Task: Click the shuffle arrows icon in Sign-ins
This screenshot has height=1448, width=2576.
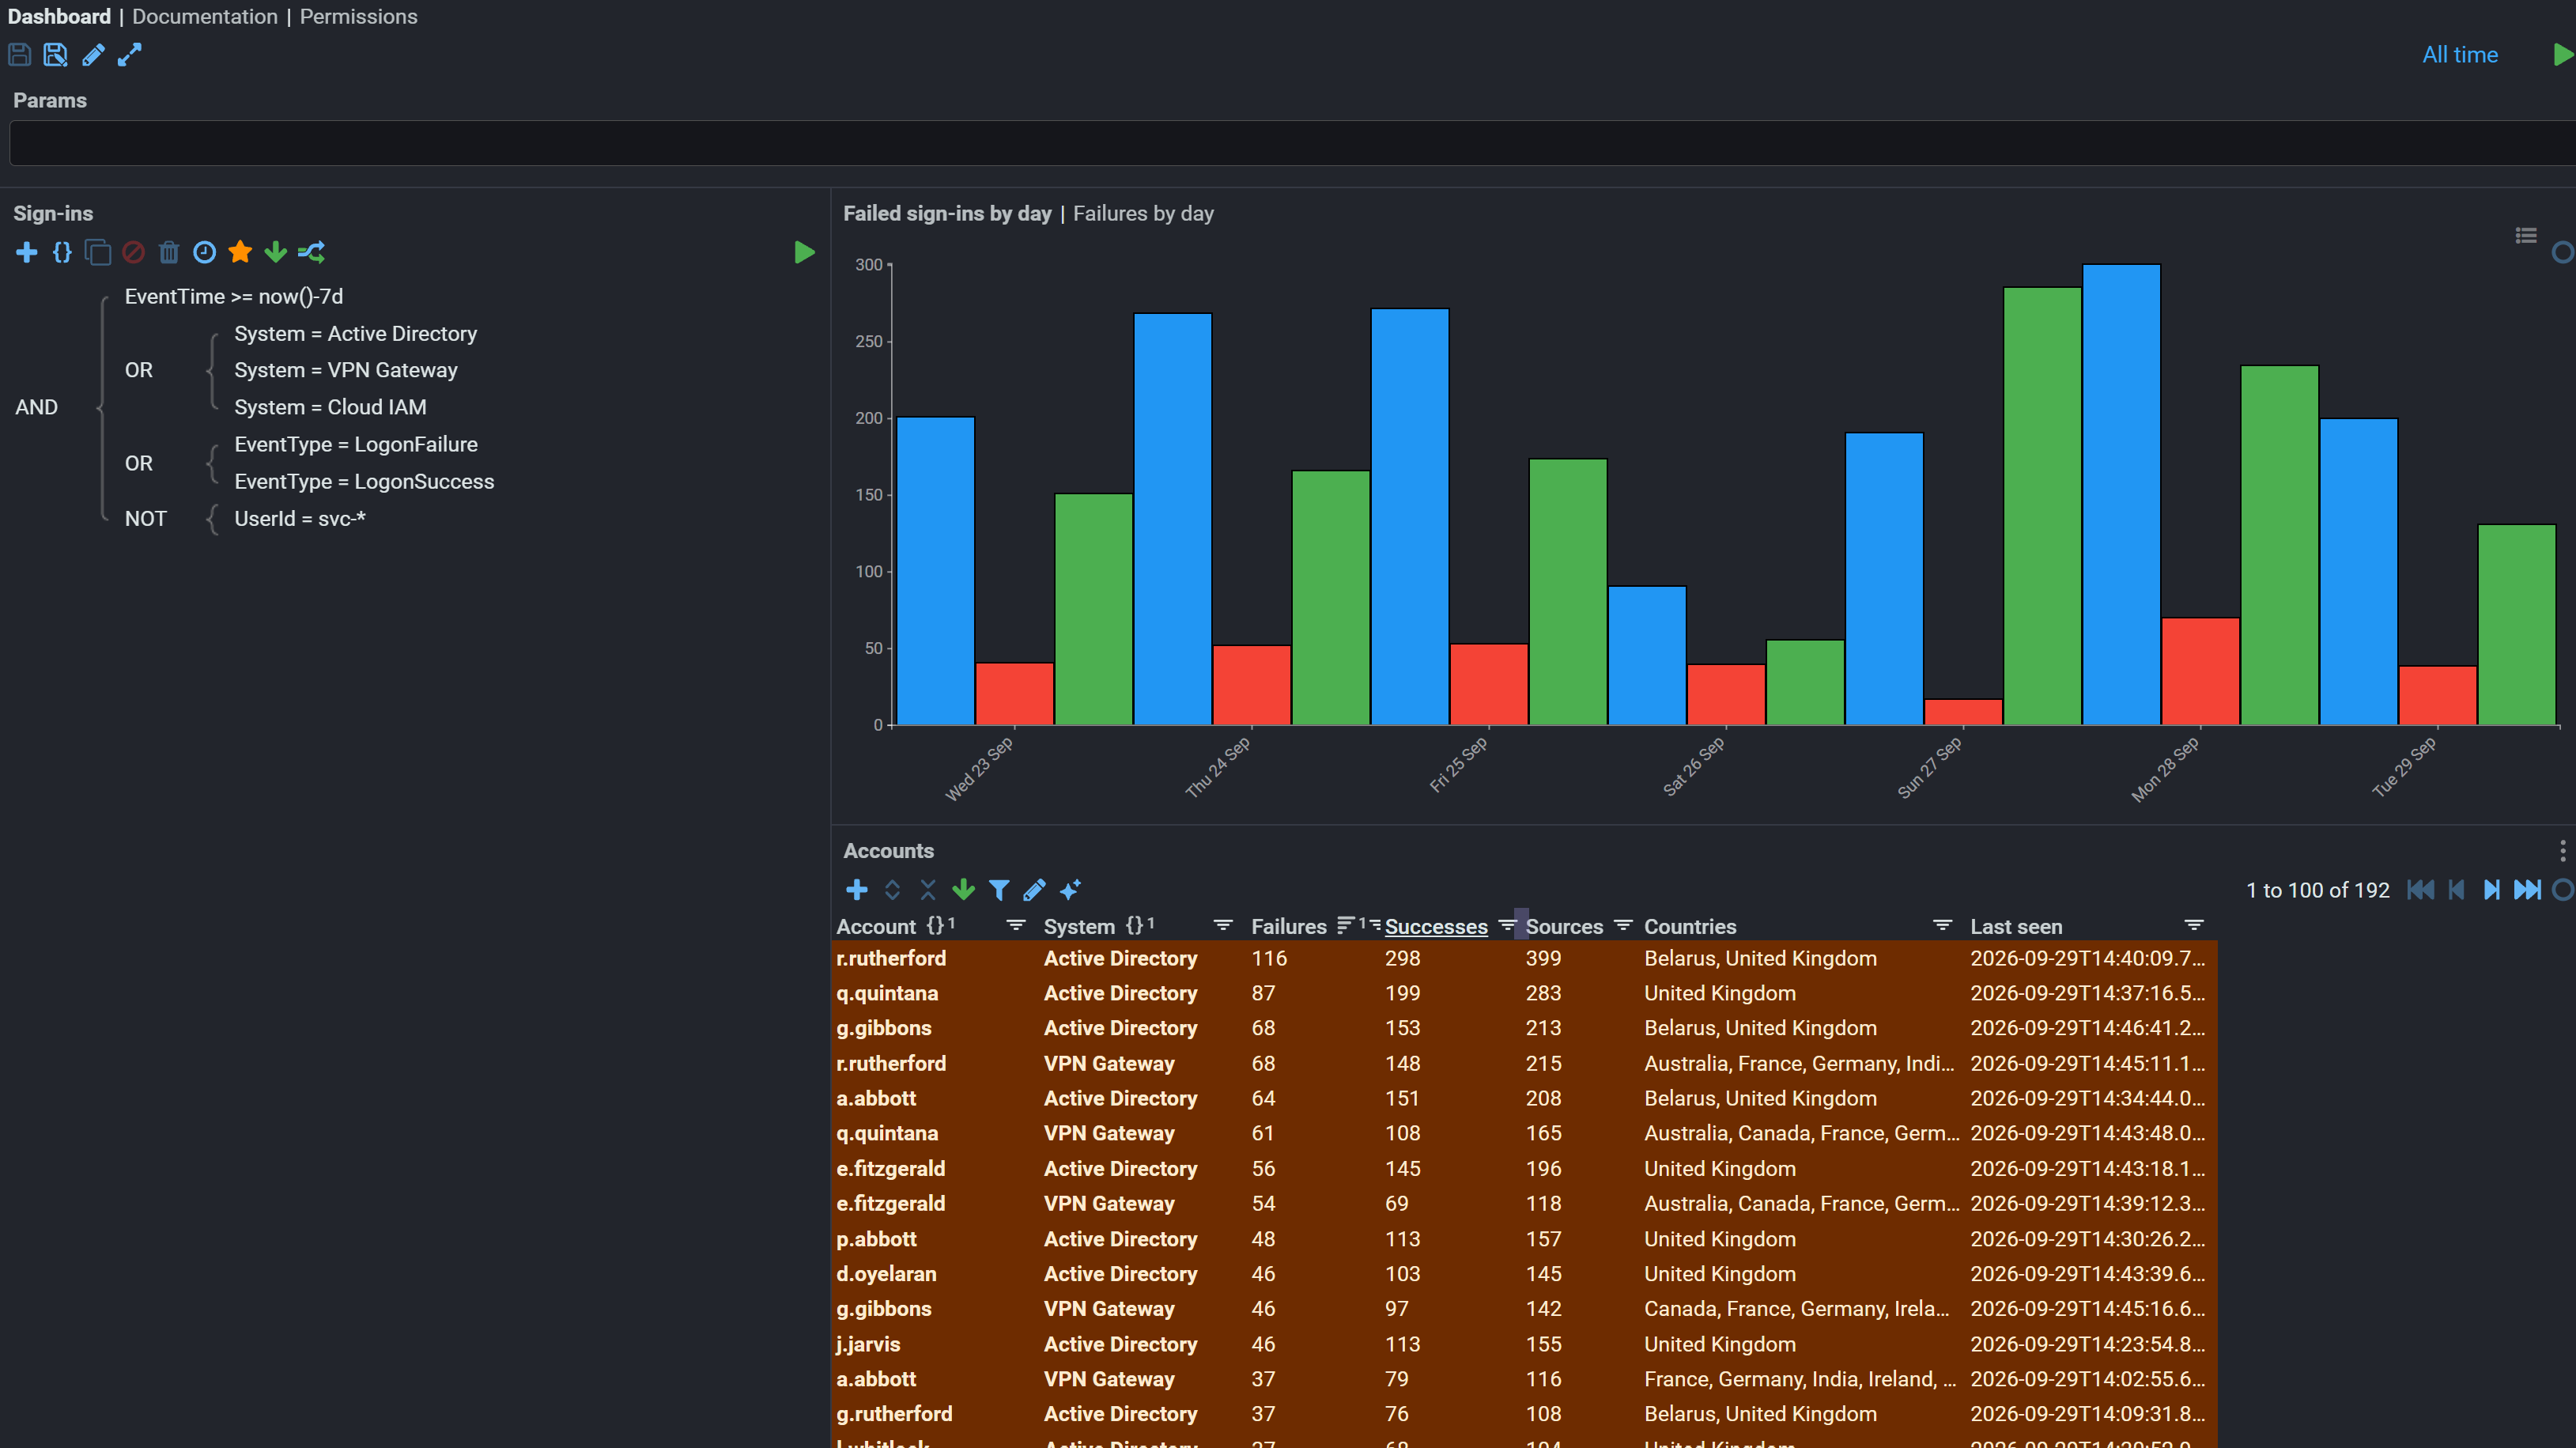Action: point(311,252)
